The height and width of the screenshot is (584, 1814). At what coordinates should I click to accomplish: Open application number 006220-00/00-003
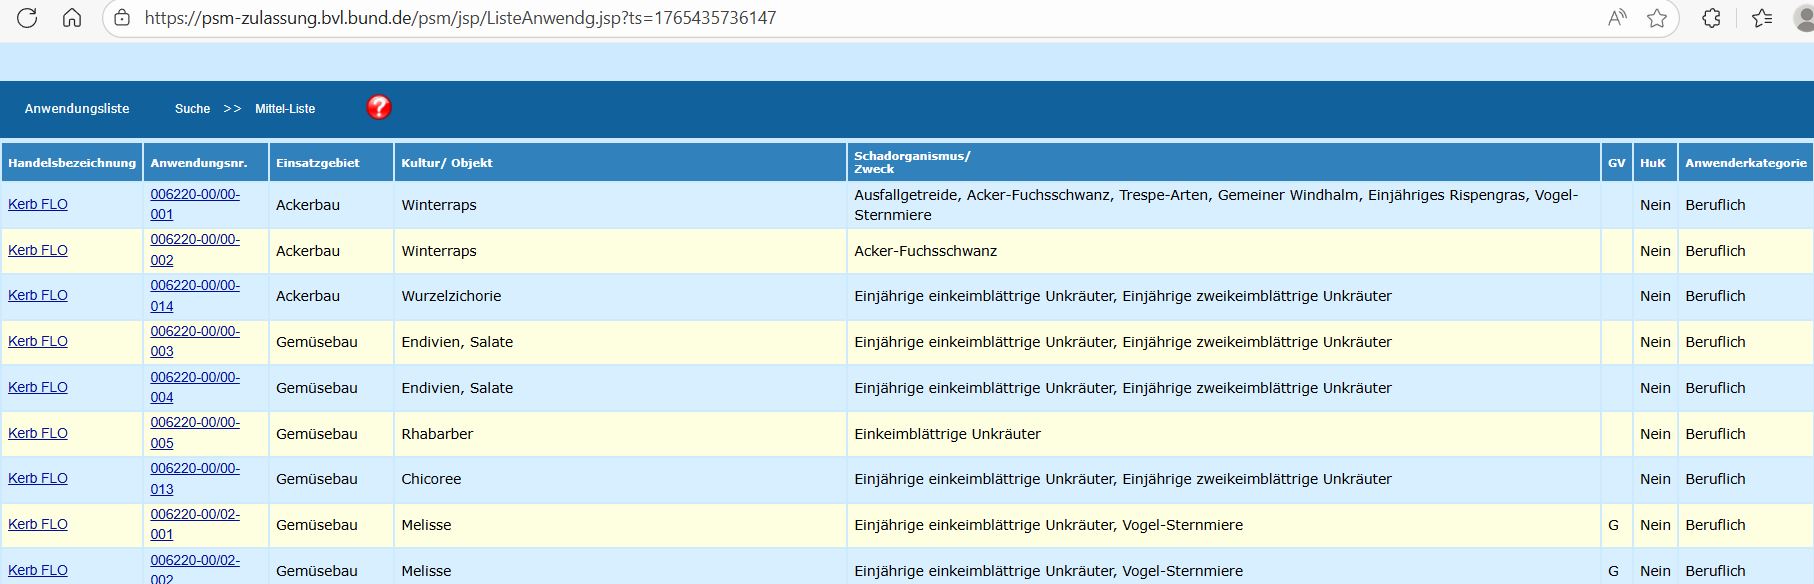click(195, 341)
